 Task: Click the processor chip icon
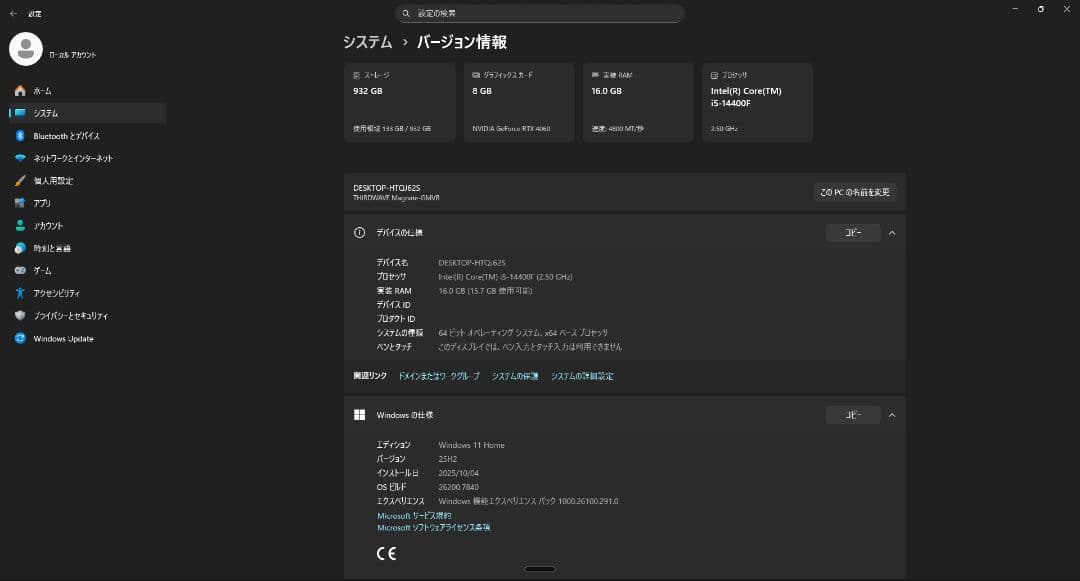click(714, 75)
